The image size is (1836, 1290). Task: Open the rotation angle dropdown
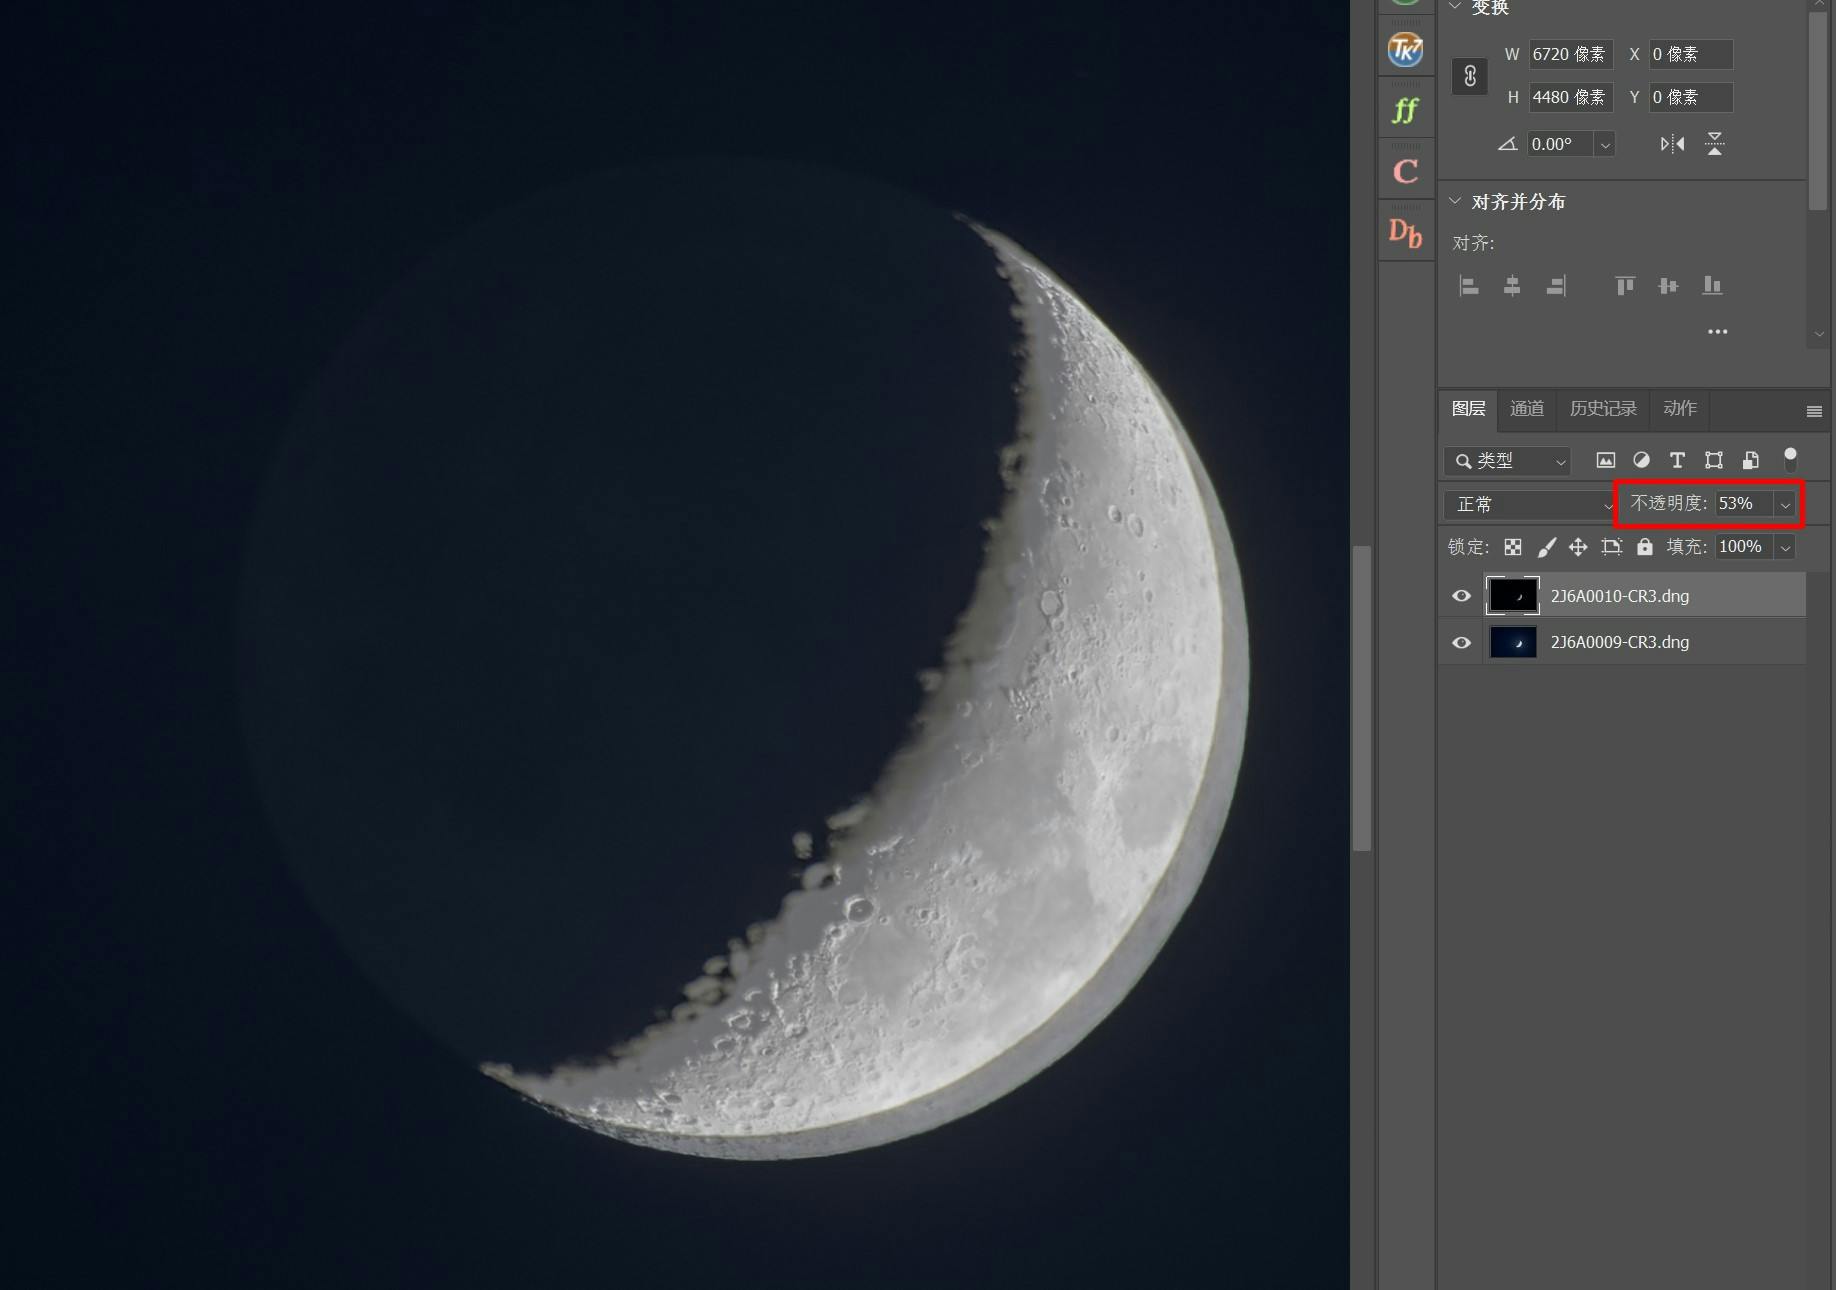[x=1605, y=144]
